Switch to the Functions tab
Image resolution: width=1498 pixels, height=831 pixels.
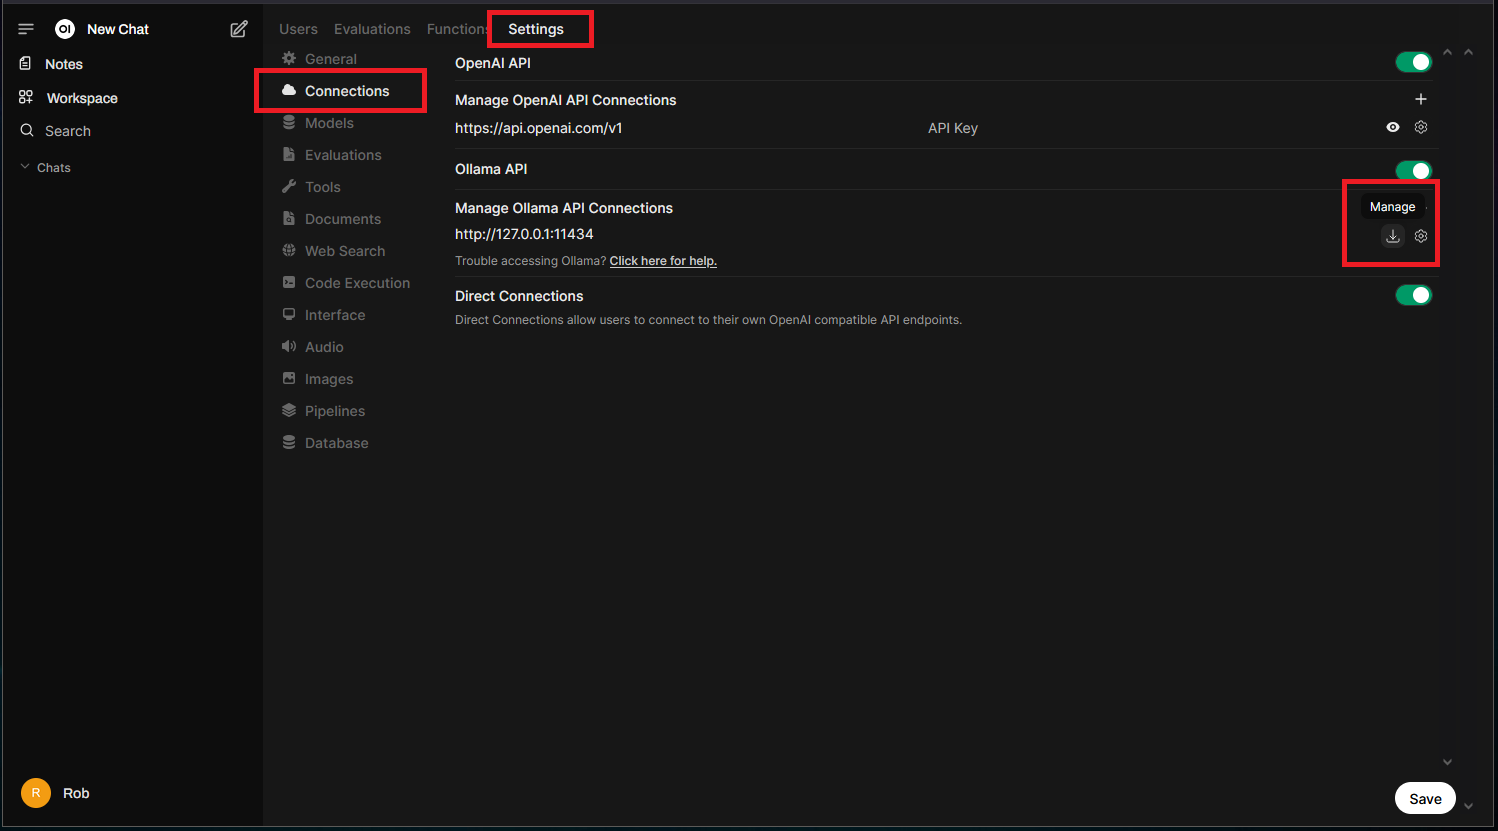pyautogui.click(x=457, y=29)
